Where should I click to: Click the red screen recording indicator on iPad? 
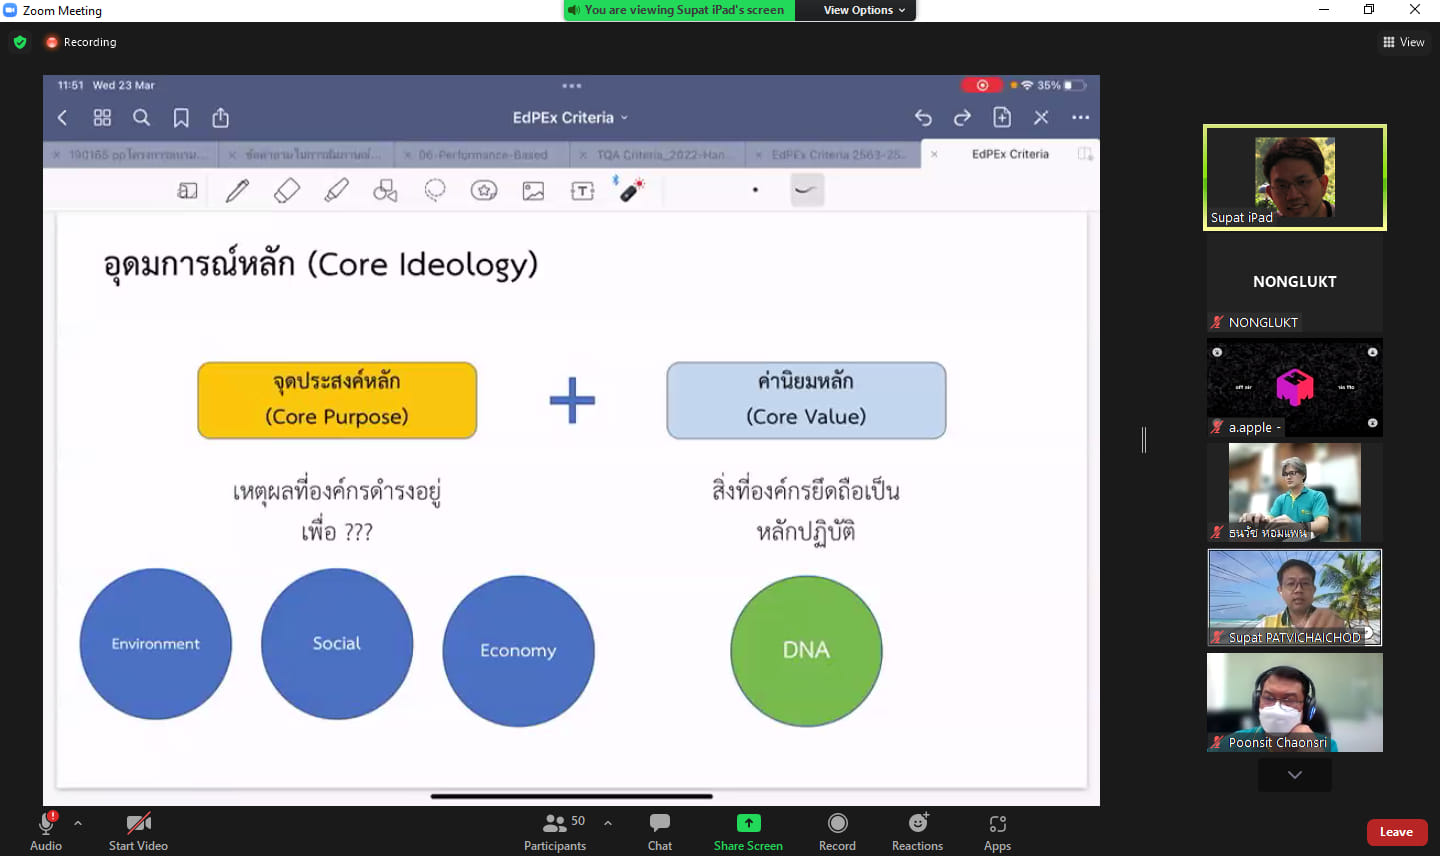click(982, 85)
